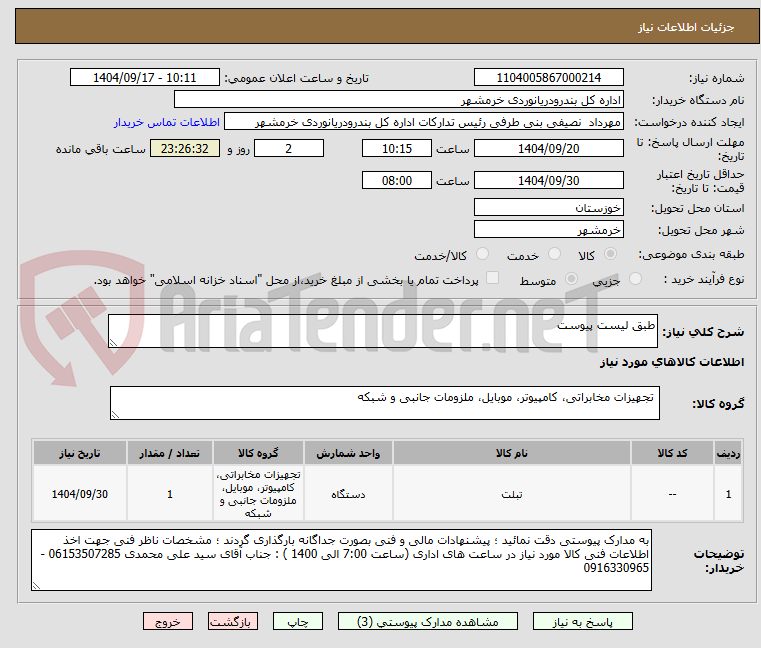Click the requester field مهرداد نصیفی
Viewport: 761px width, 648px height.
click(x=424, y=122)
